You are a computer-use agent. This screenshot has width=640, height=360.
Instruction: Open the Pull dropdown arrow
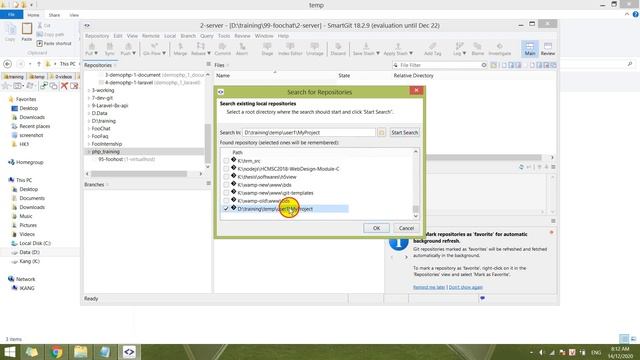pos(96,53)
